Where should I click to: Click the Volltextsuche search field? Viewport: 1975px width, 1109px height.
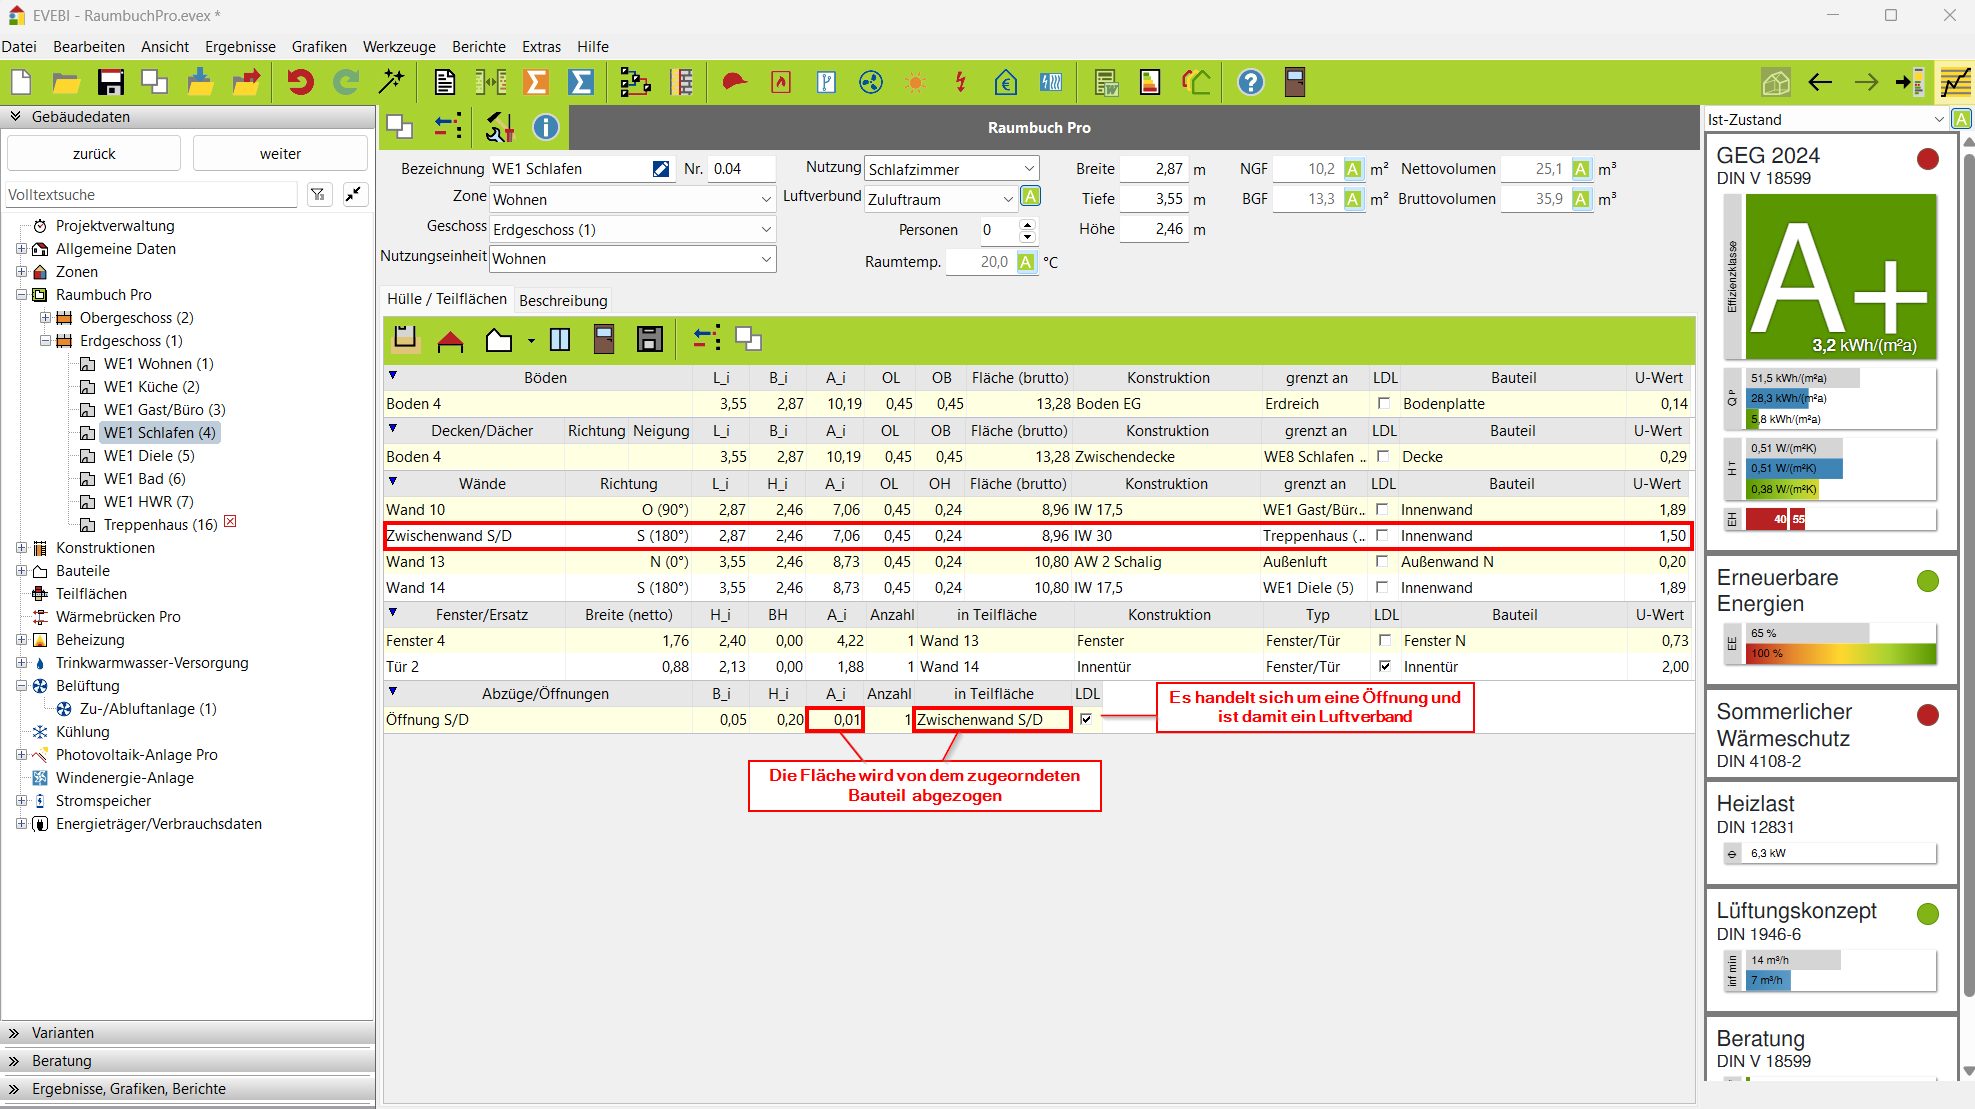coord(150,195)
